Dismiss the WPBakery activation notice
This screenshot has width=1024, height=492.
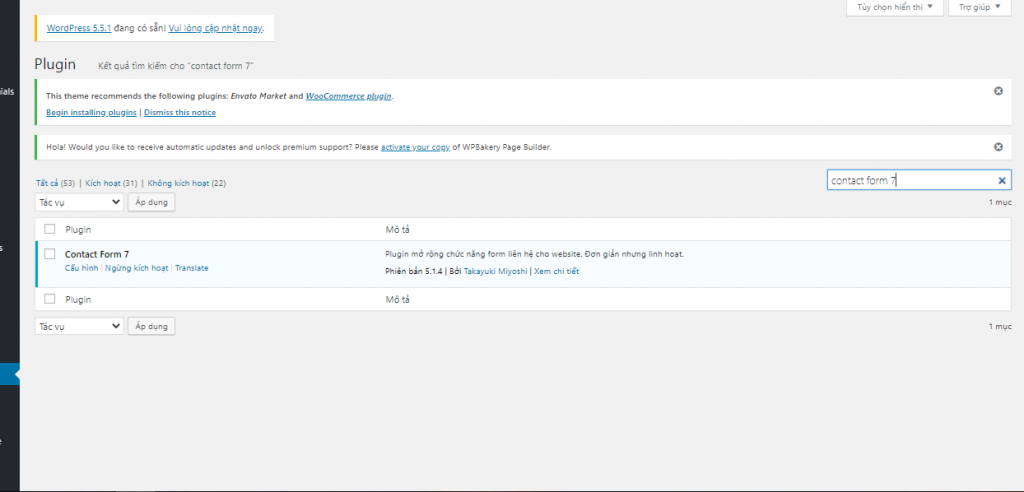pos(997,147)
